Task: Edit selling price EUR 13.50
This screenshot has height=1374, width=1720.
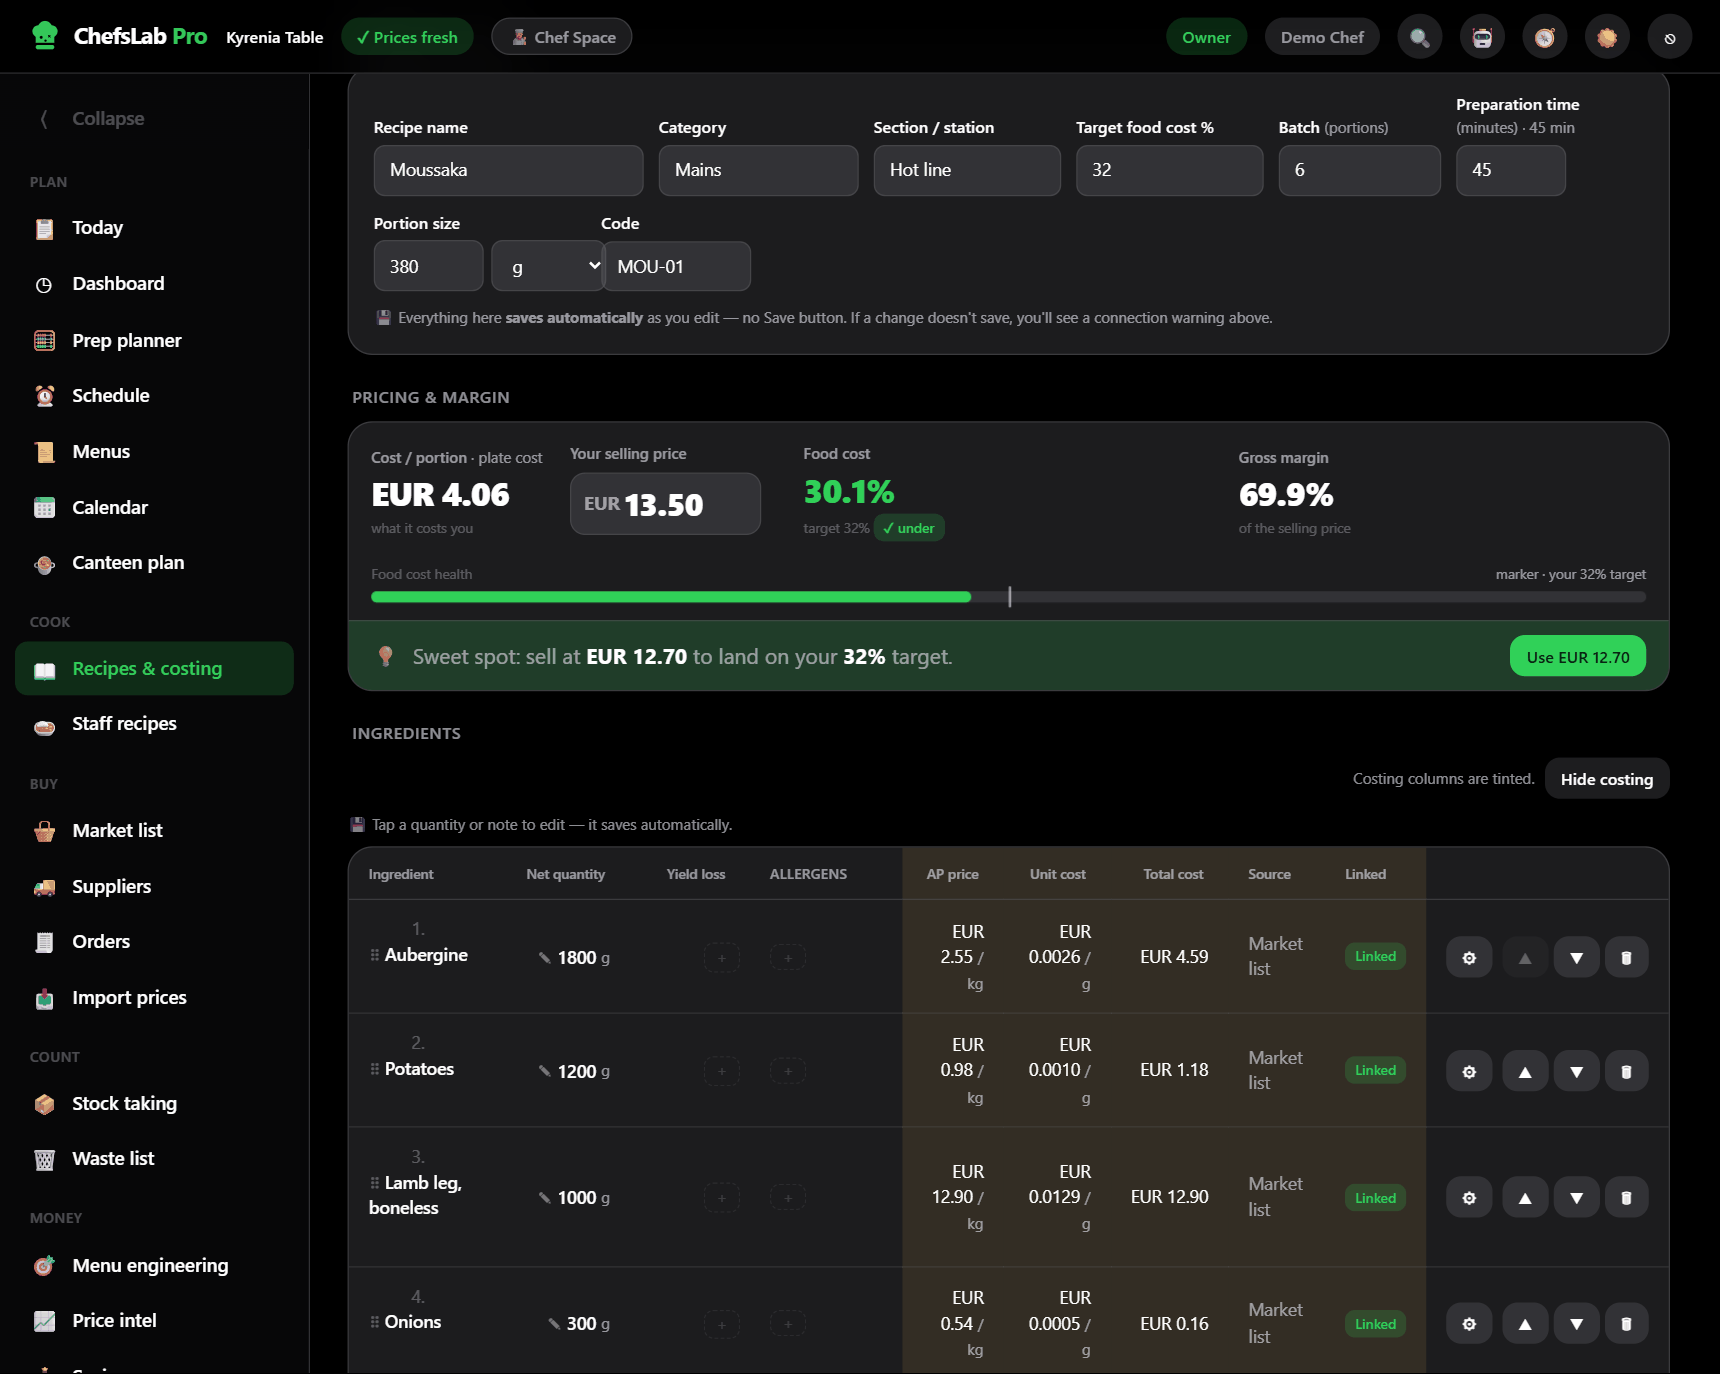Action: [665, 504]
